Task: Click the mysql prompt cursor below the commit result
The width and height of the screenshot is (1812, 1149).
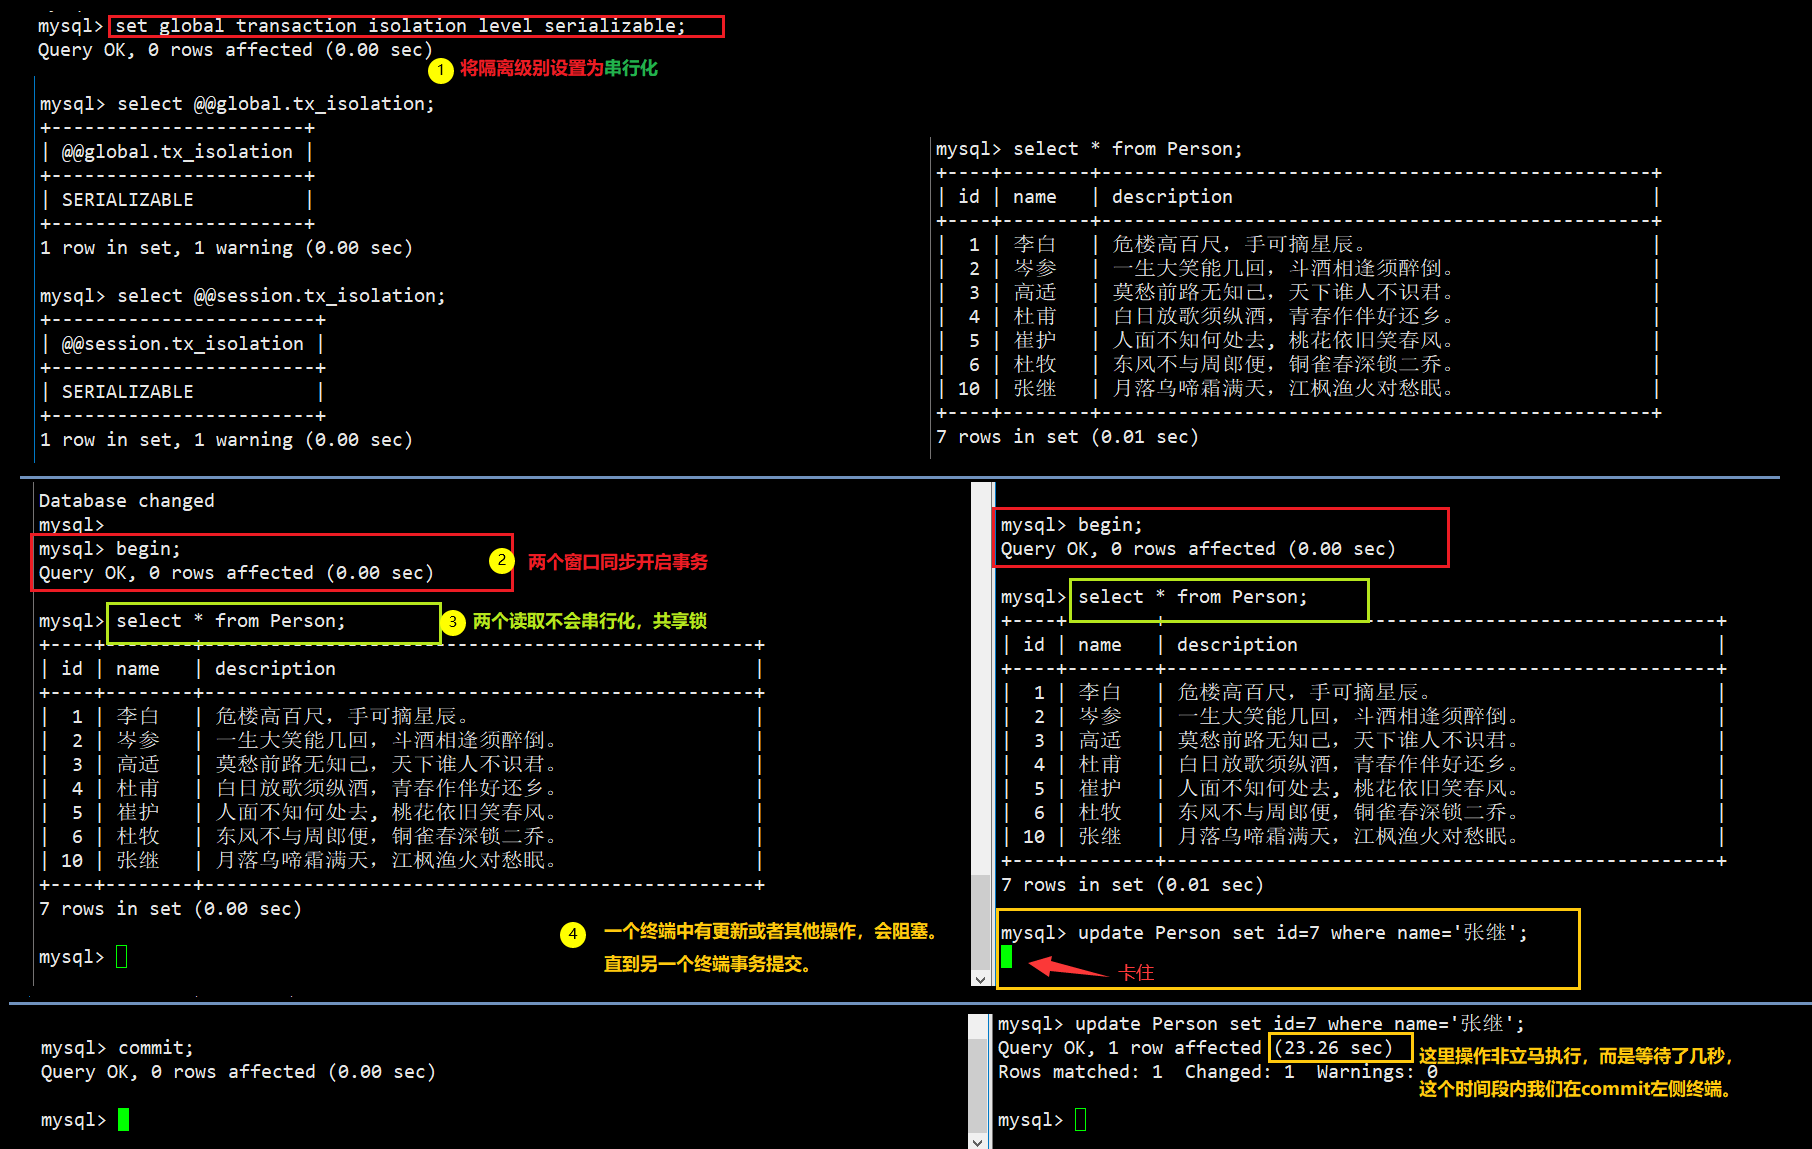Action: point(123,1120)
